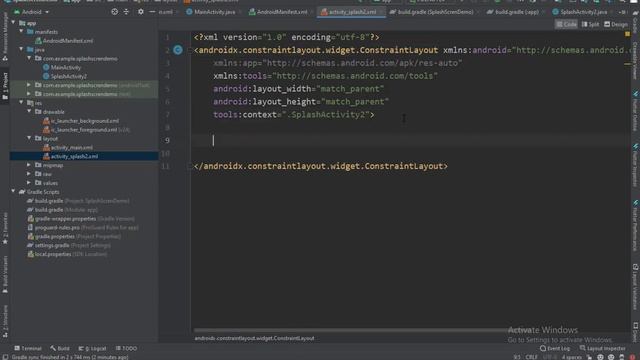
Task: Click the locate-in-tree target icon
Action: coord(114,12)
